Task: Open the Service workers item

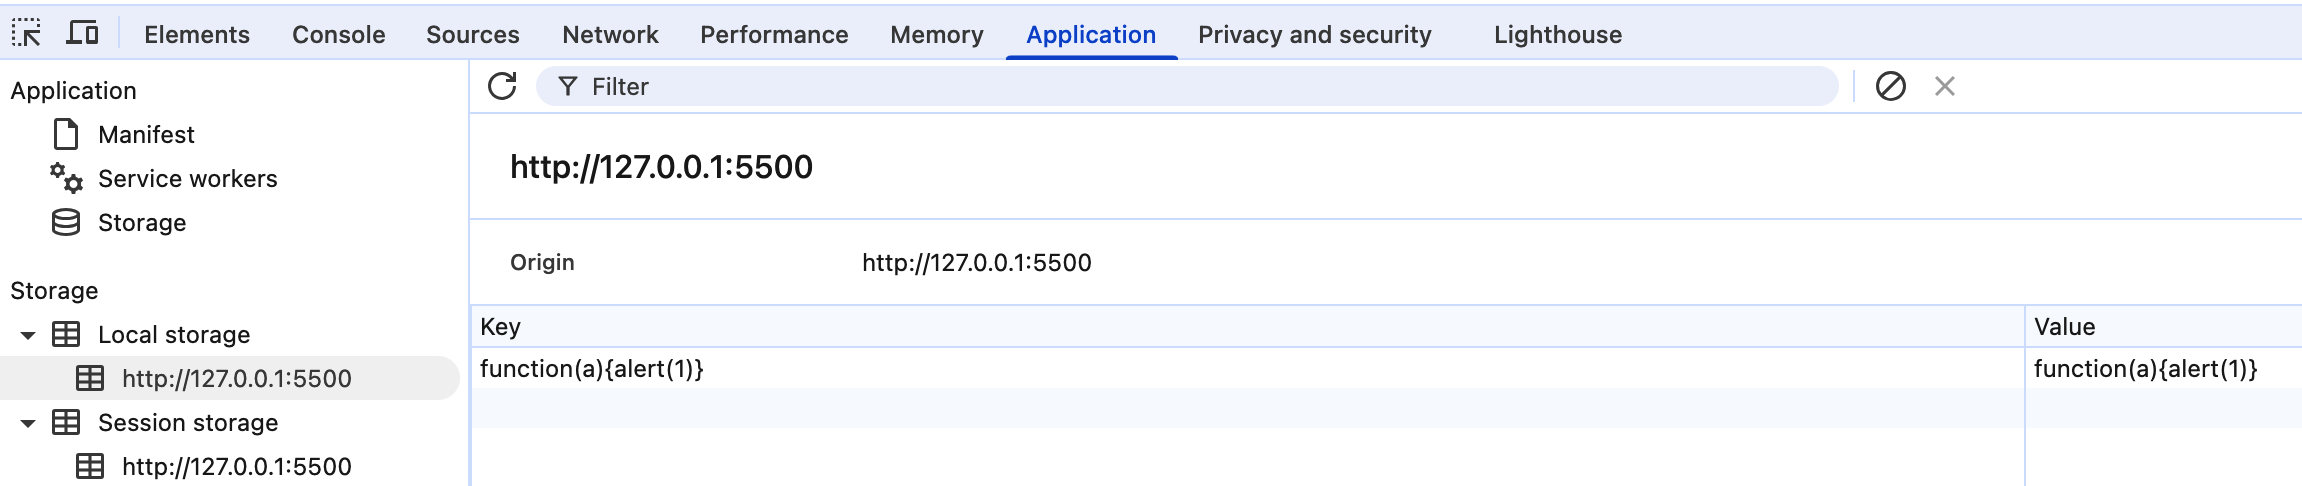Action: pyautogui.click(x=187, y=179)
